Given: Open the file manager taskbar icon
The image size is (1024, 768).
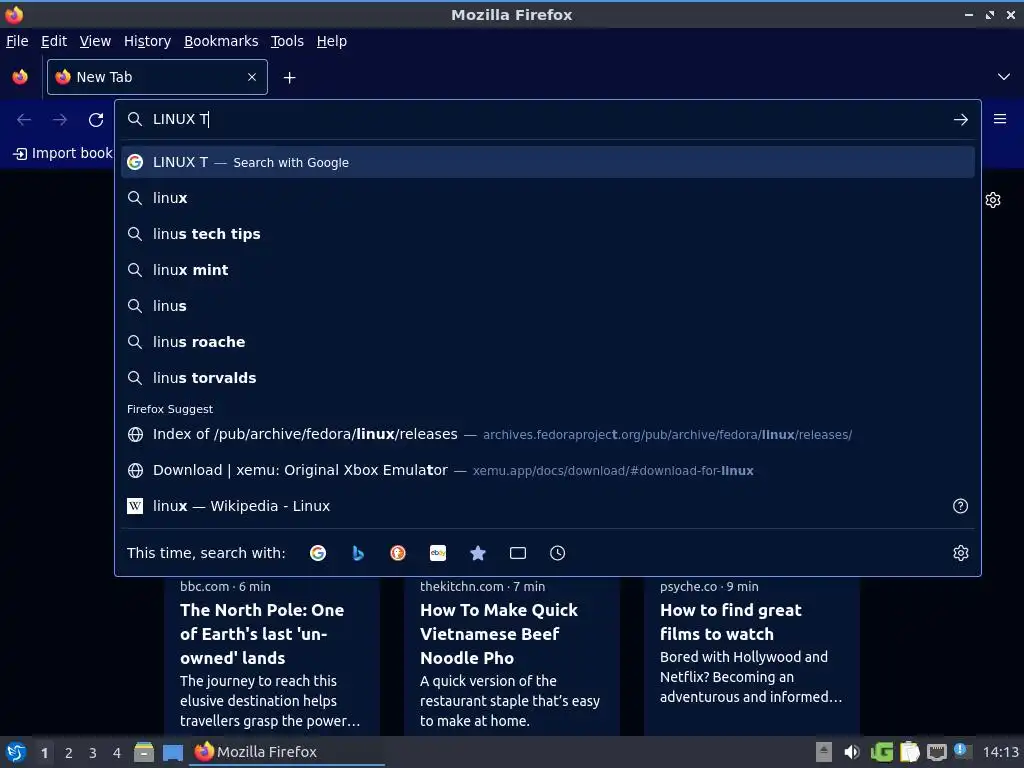Looking at the screenshot, I should tap(144, 752).
